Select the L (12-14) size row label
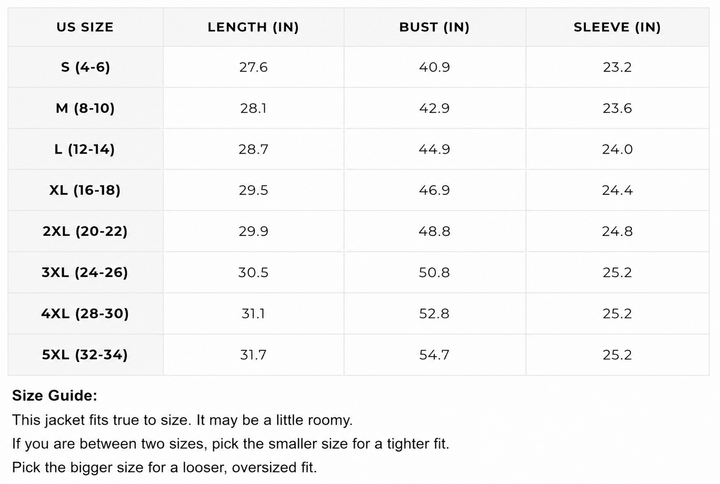720x484 pixels. click(x=84, y=149)
